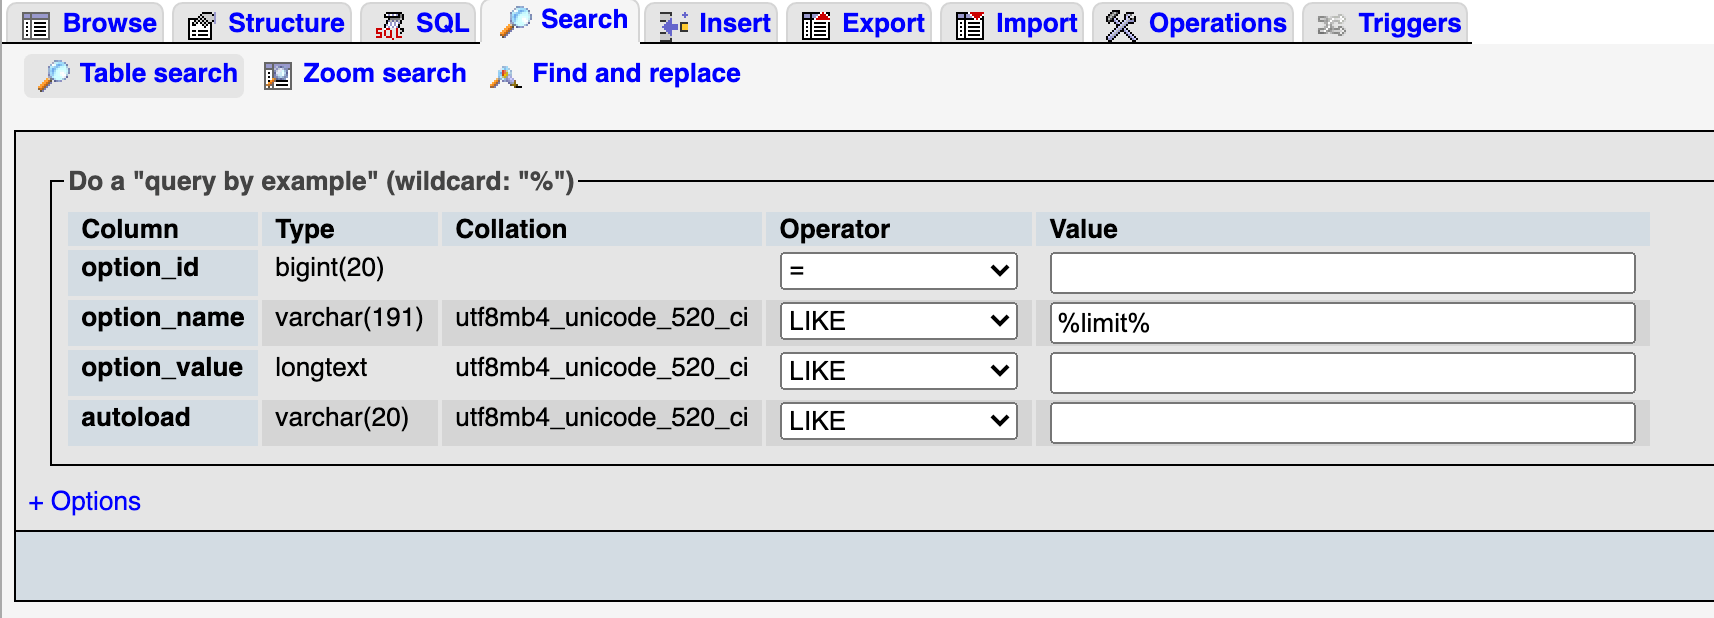Image resolution: width=1714 pixels, height=618 pixels.
Task: Click the Export tab icon
Action: click(x=816, y=25)
